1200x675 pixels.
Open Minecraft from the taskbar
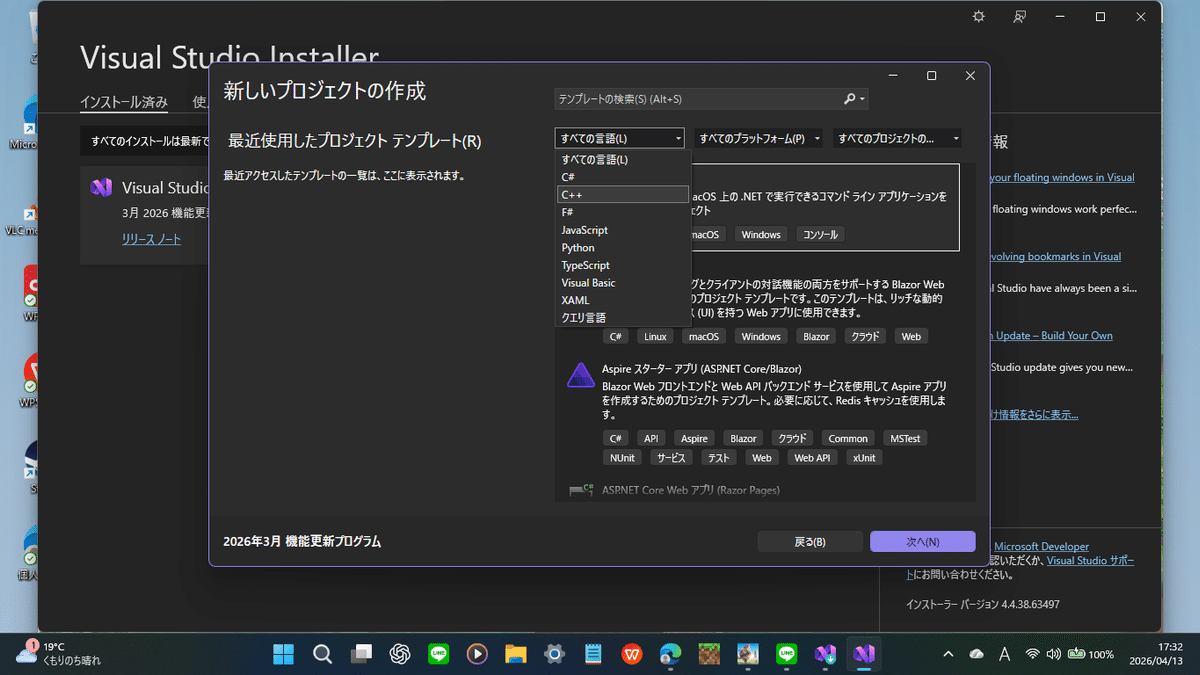708,655
